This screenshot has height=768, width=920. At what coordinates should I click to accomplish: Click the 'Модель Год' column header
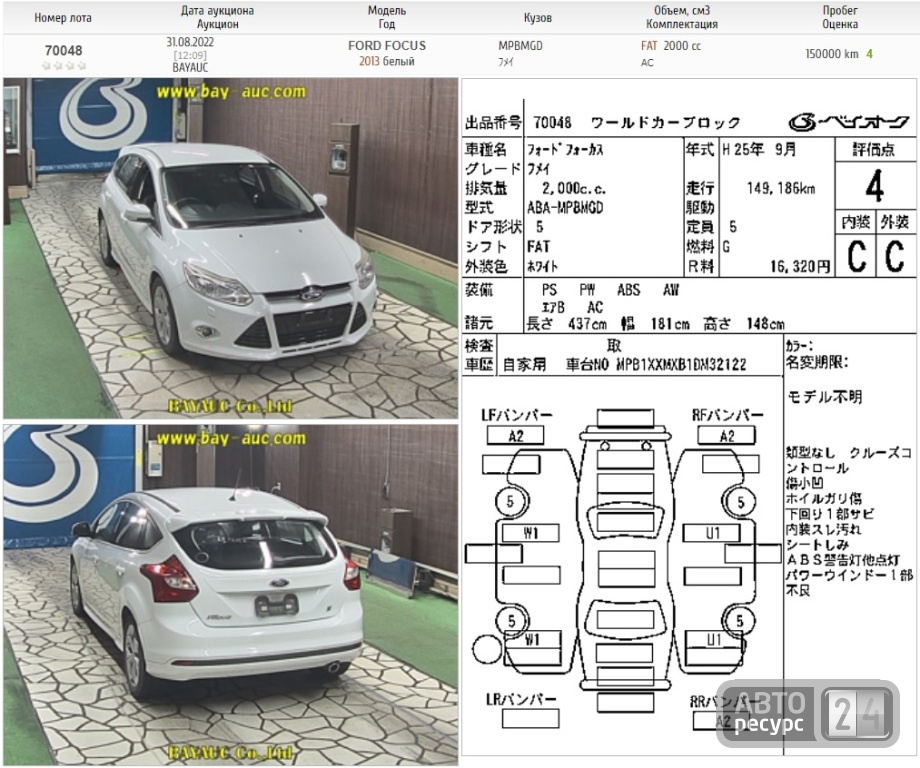coord(387,18)
